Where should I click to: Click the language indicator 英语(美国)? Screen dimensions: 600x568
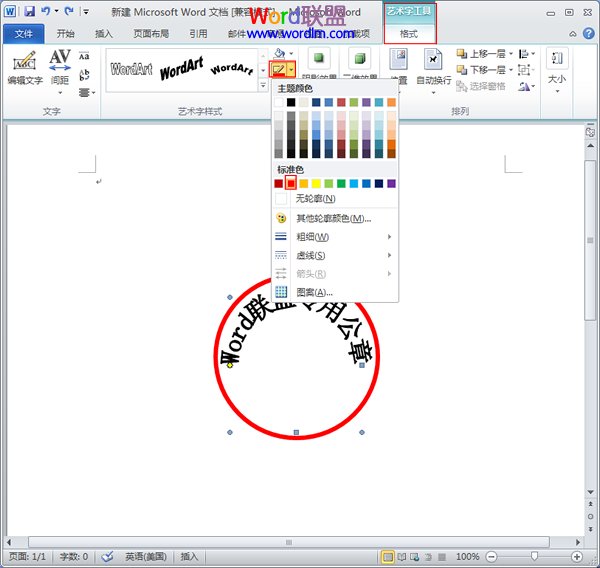[146, 556]
